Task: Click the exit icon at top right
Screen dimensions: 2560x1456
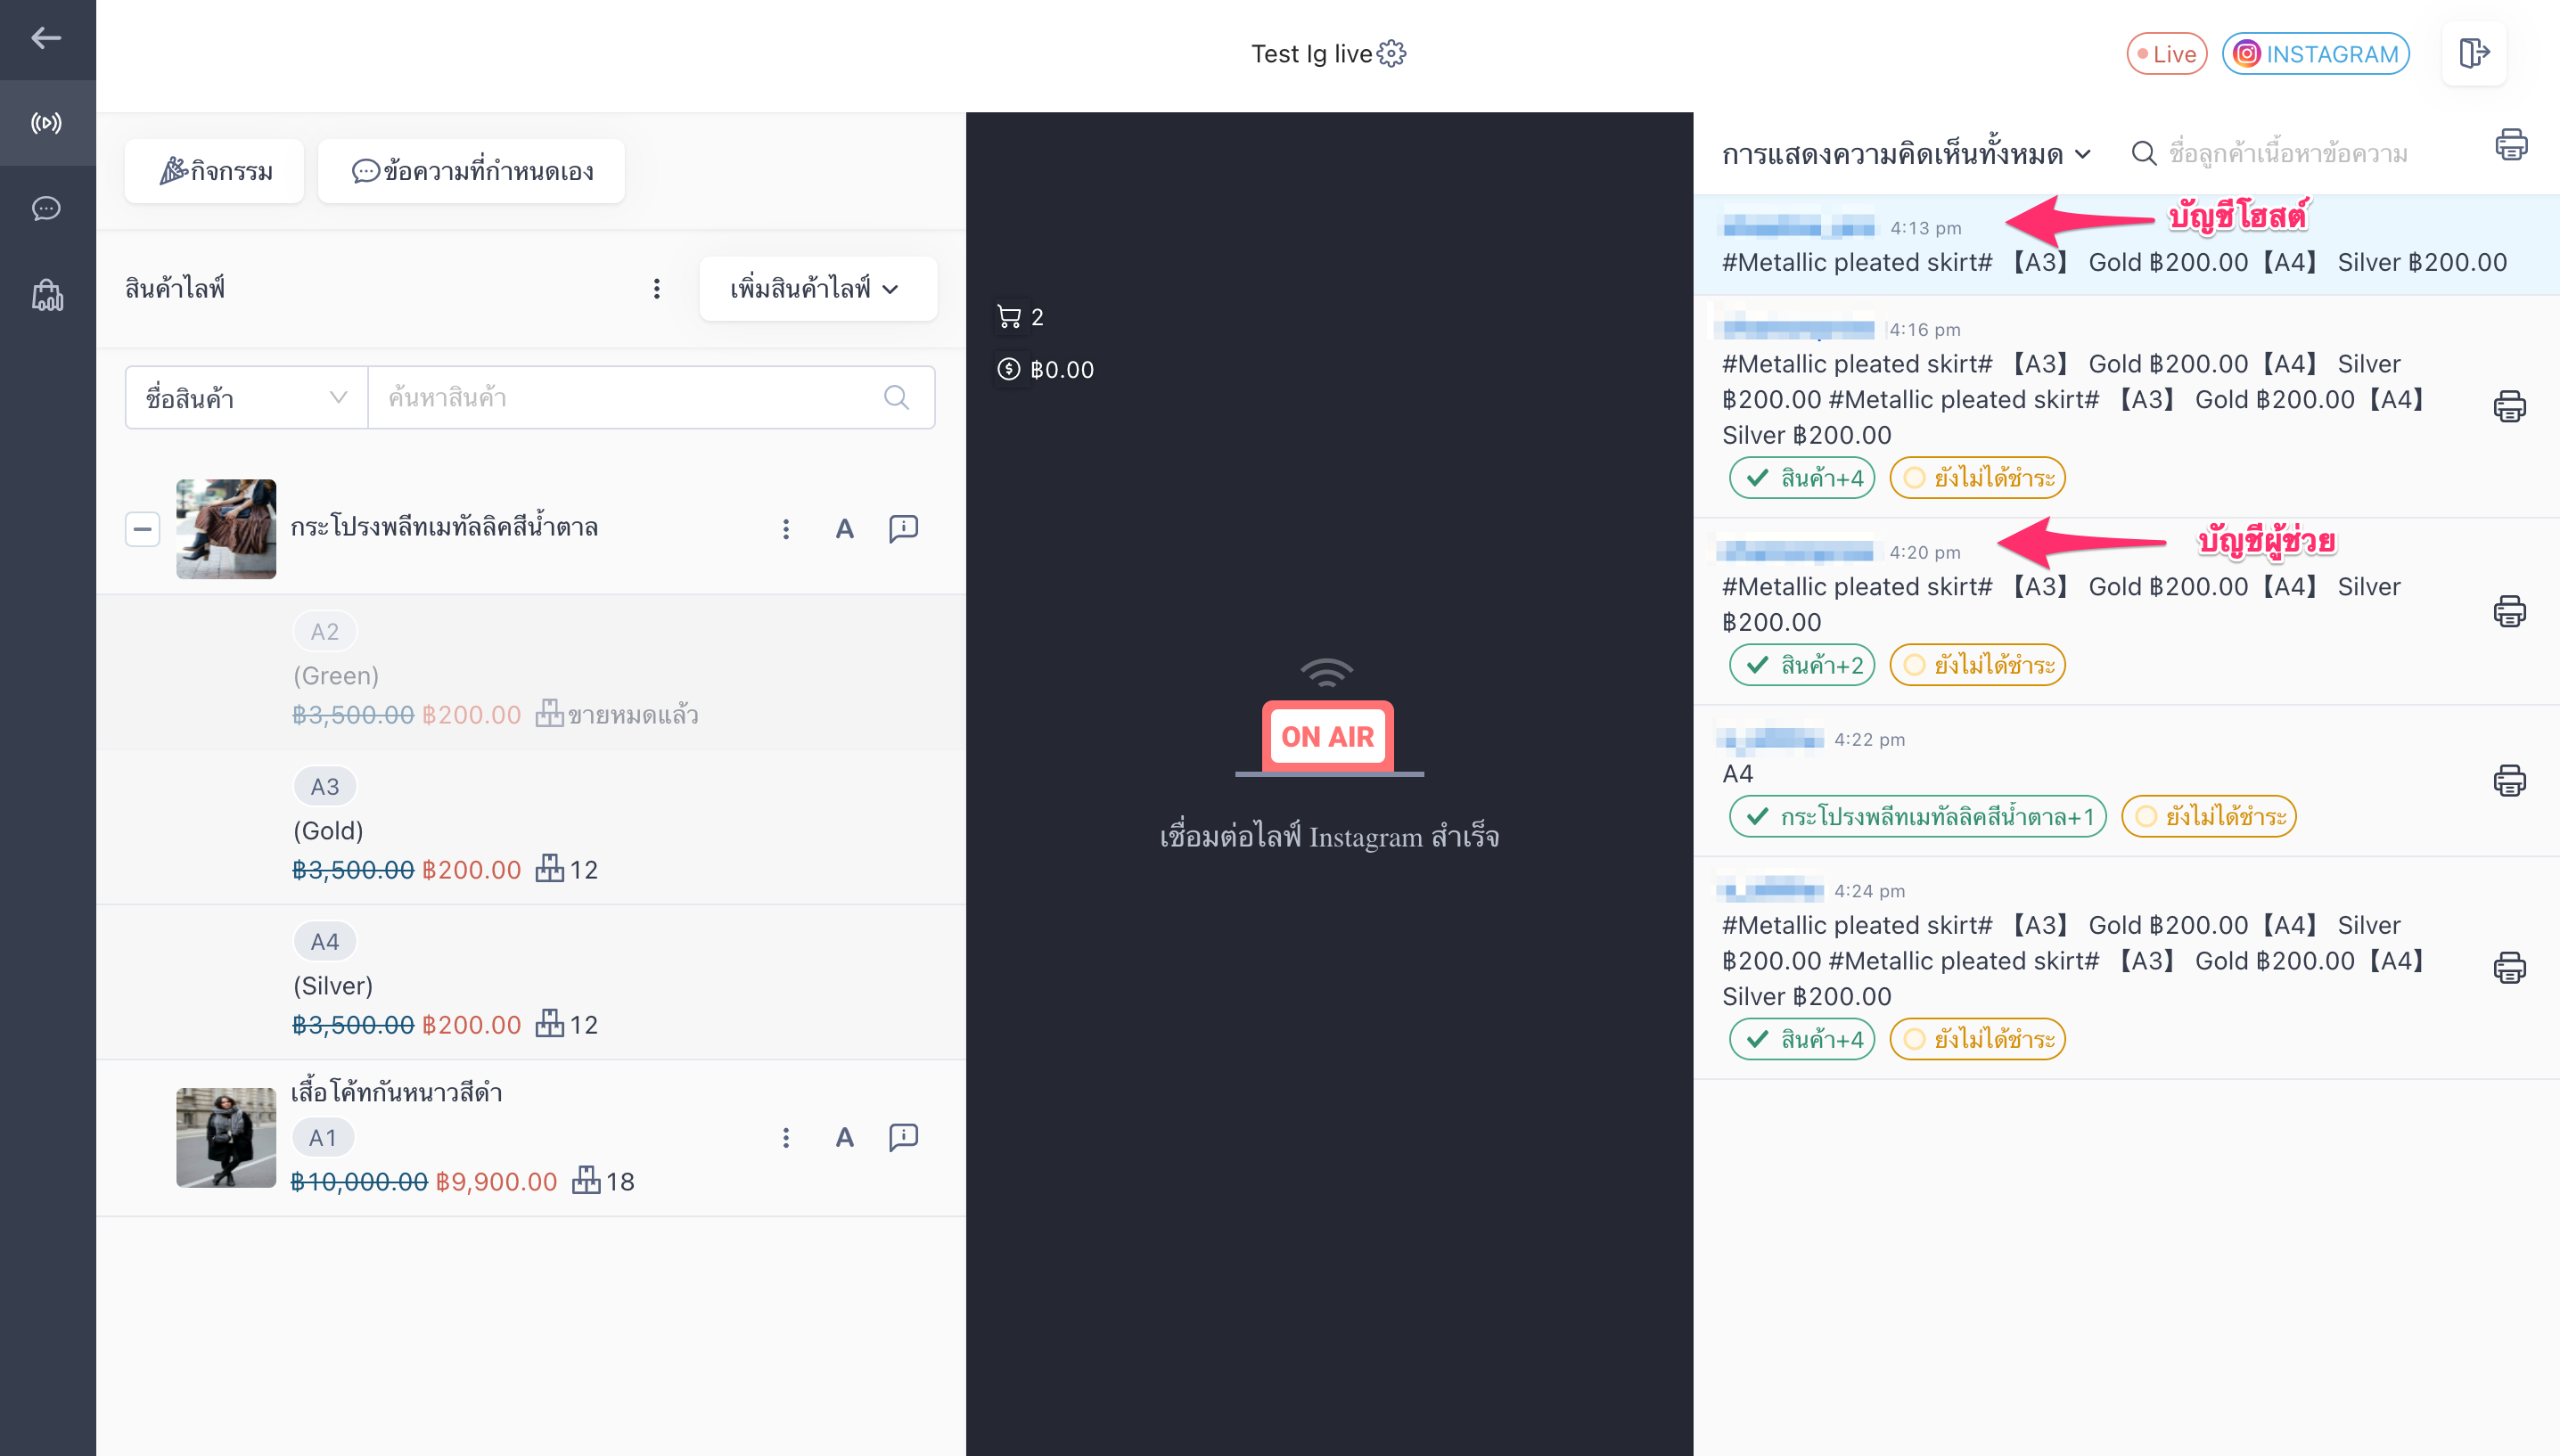Action: [2474, 53]
